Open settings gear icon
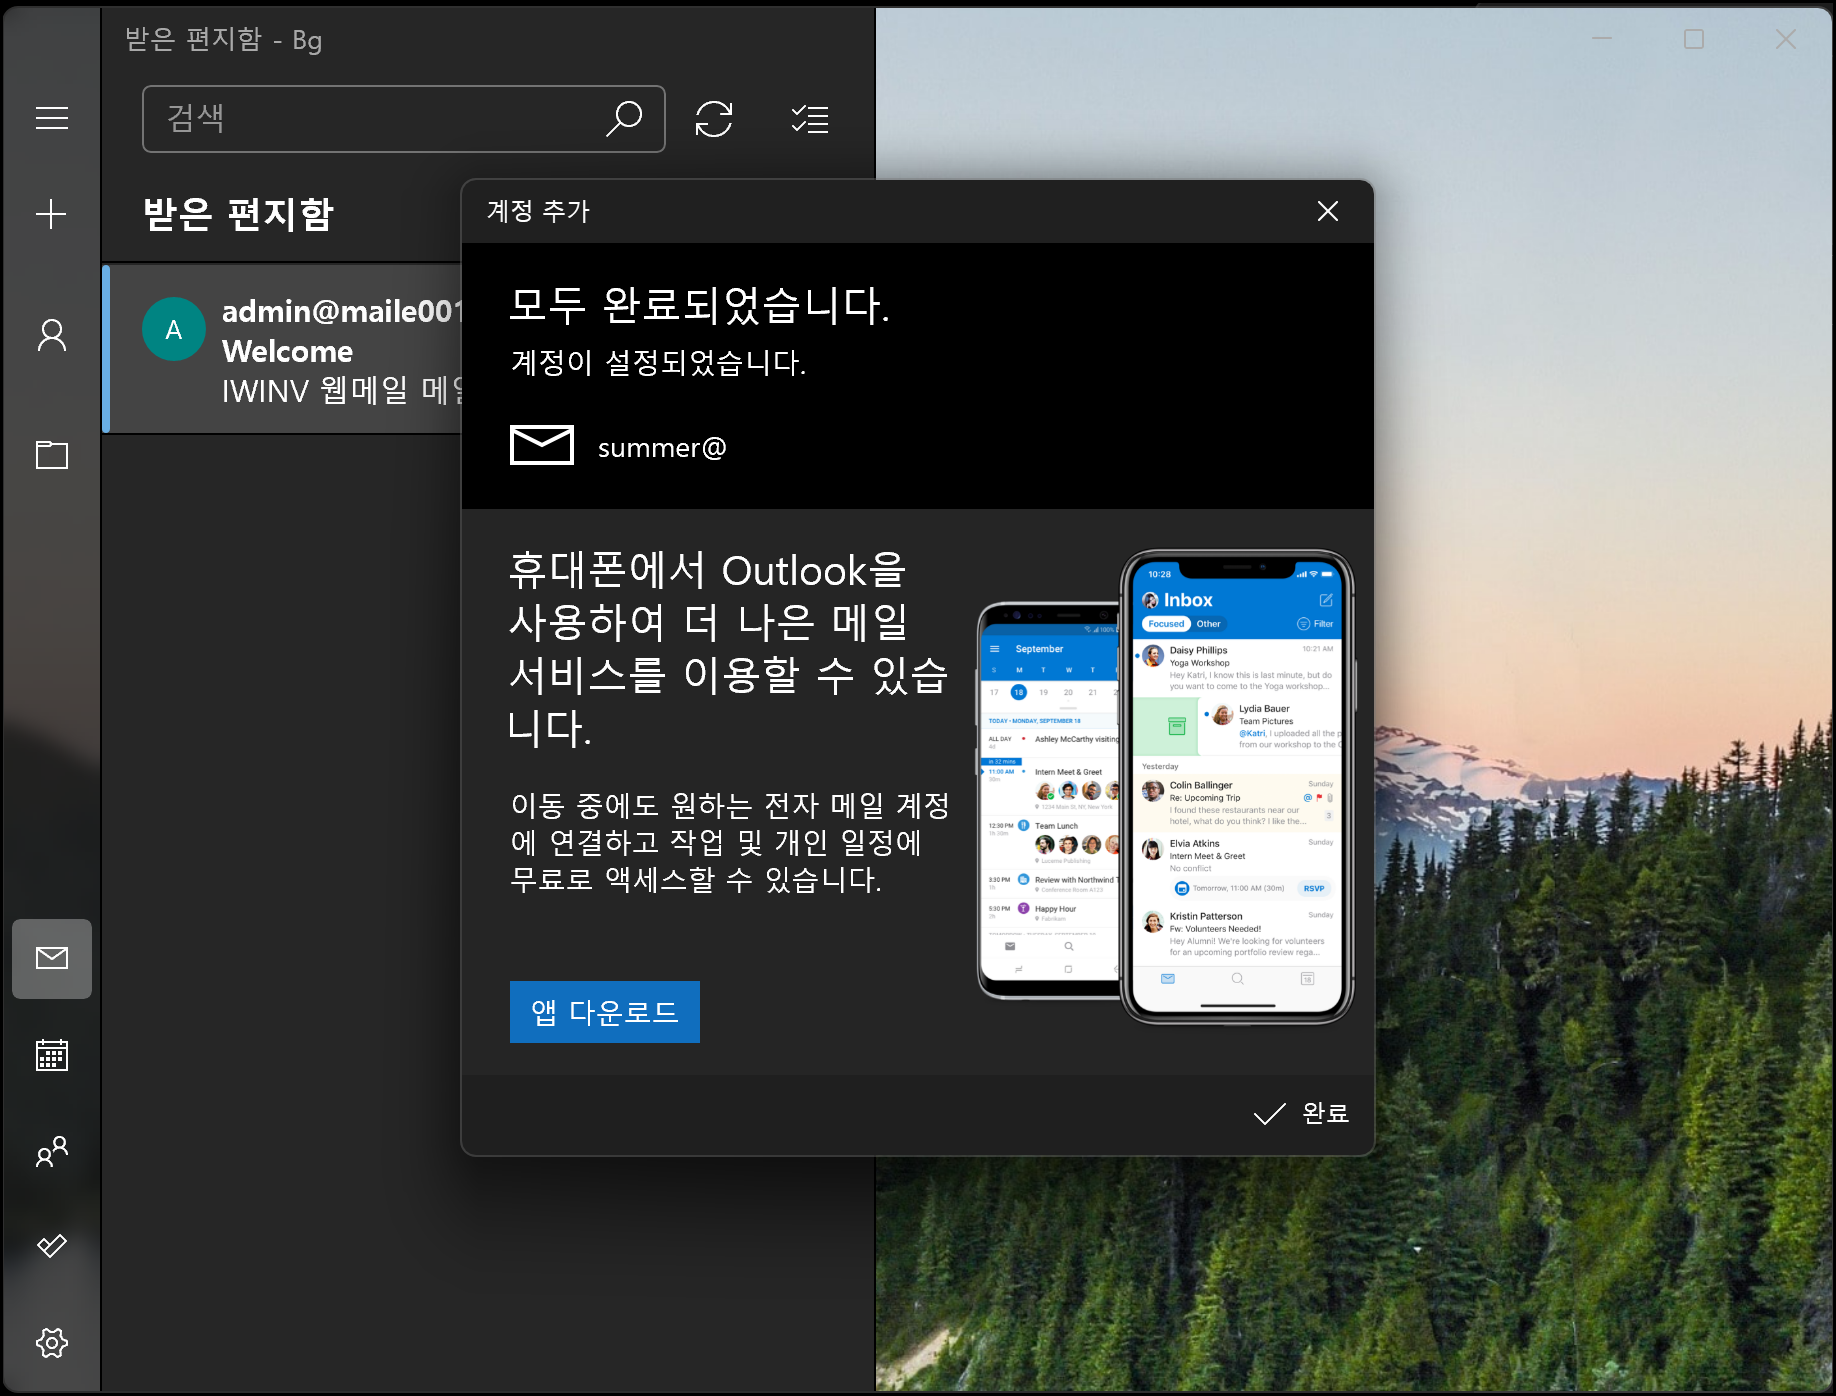 (52, 1342)
